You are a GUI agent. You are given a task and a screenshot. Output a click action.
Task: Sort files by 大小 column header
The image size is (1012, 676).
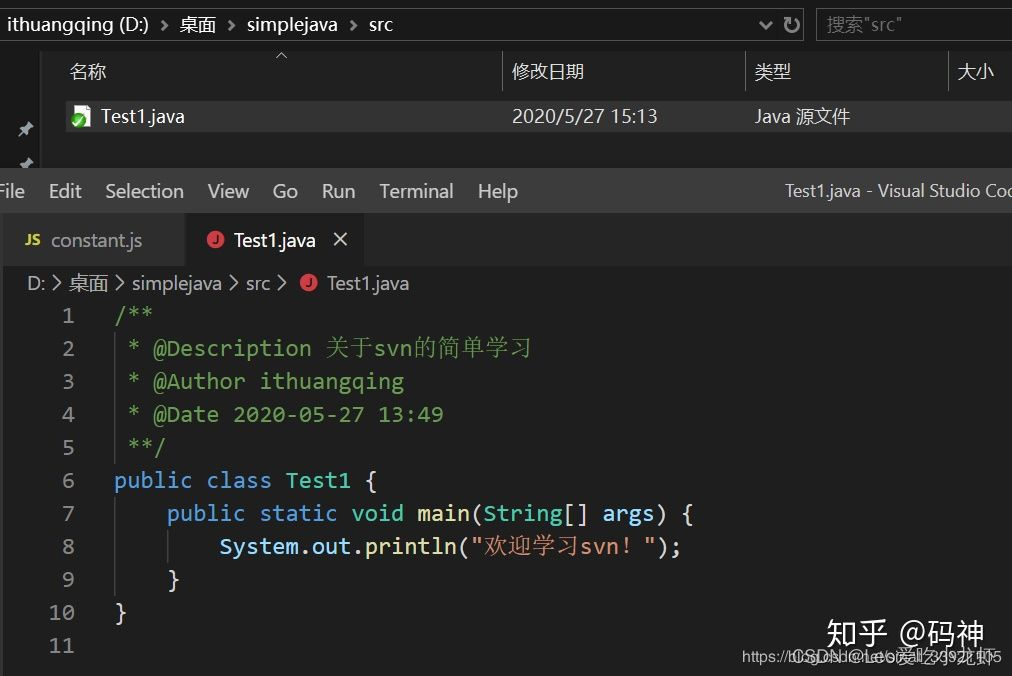975,71
